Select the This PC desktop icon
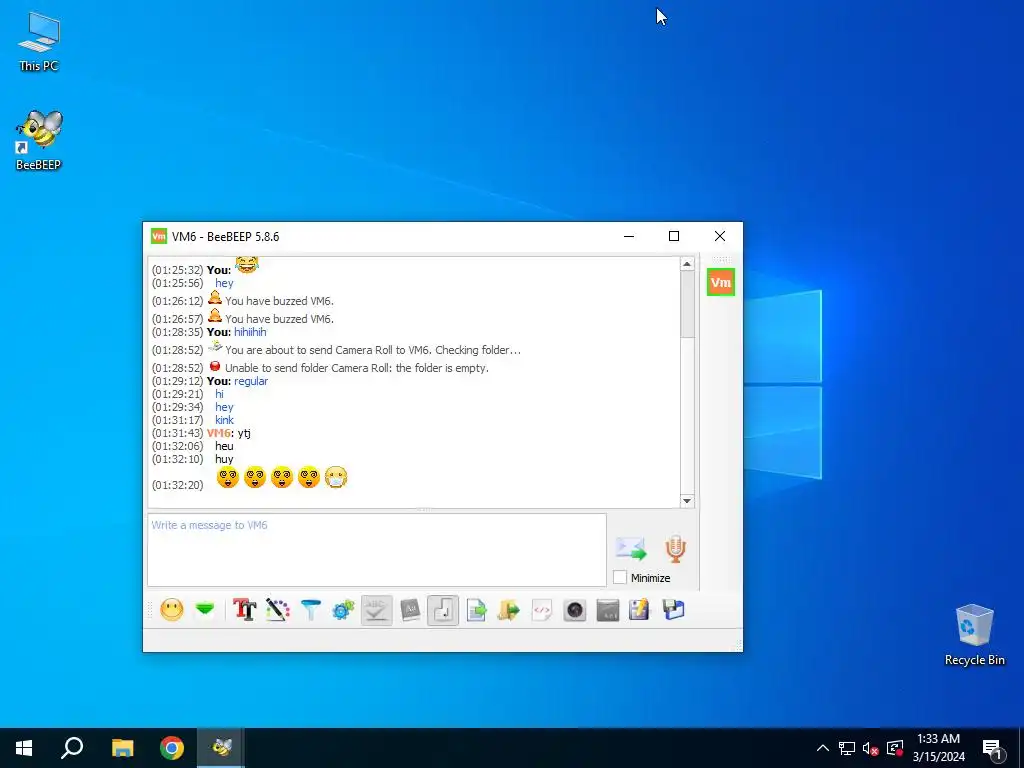Screen dimensions: 1024x768 [39, 42]
